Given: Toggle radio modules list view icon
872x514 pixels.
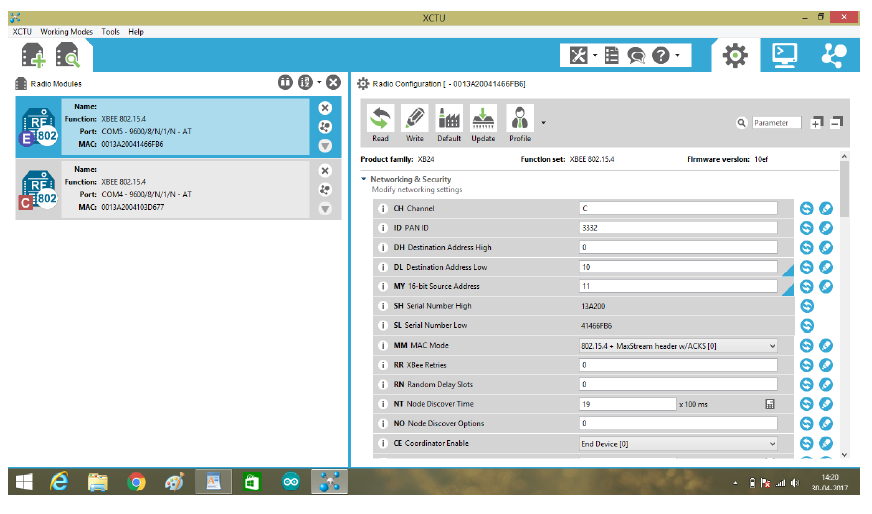Looking at the screenshot, I should [x=285, y=83].
